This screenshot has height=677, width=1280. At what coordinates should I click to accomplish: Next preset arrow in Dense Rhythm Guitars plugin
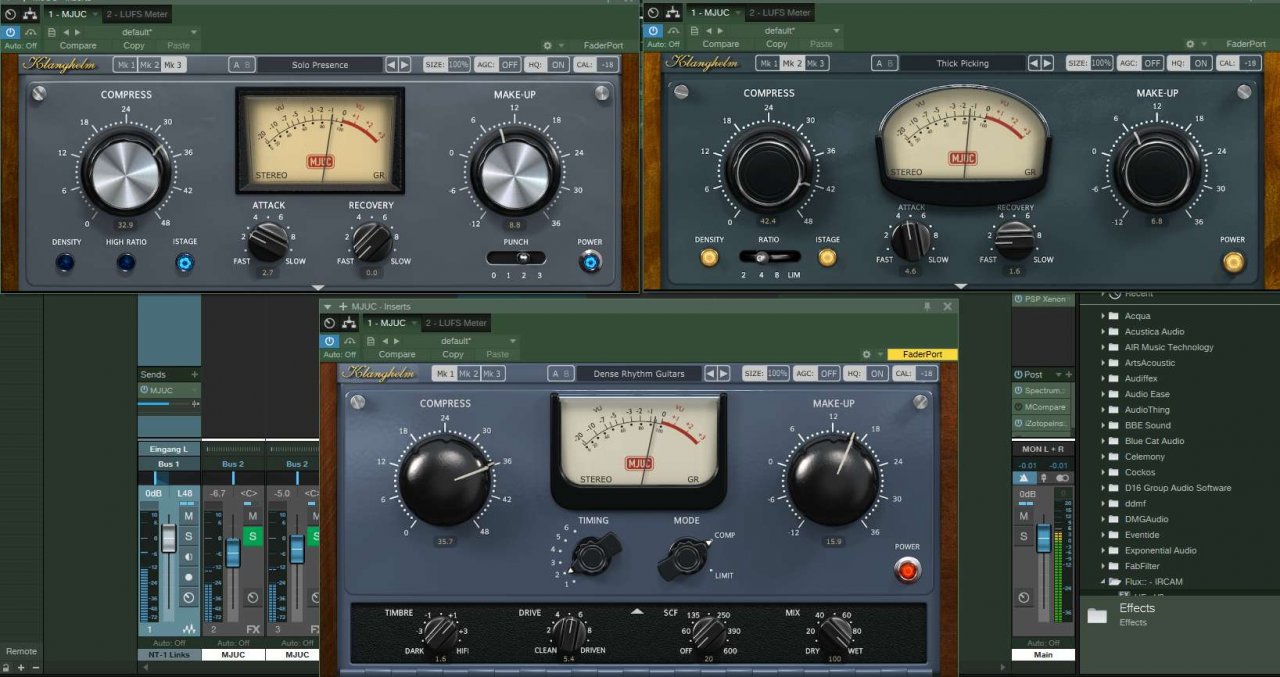[x=723, y=373]
